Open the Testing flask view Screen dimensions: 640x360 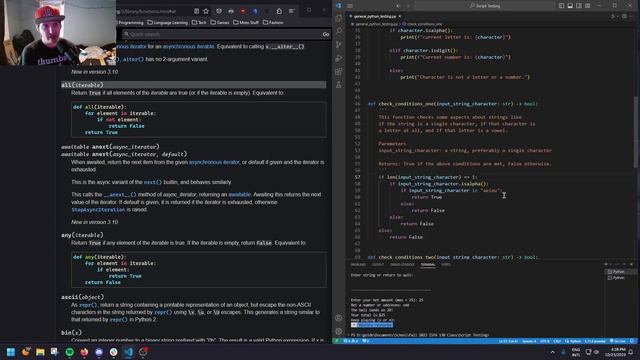click(339, 85)
